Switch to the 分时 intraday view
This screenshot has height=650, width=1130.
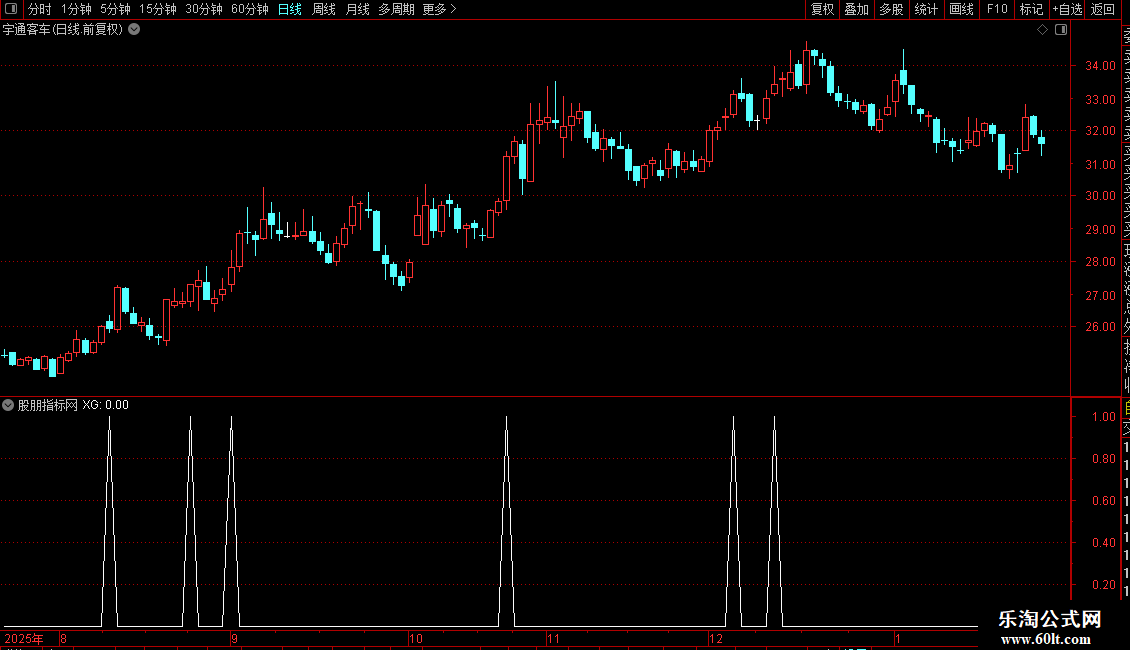point(39,9)
